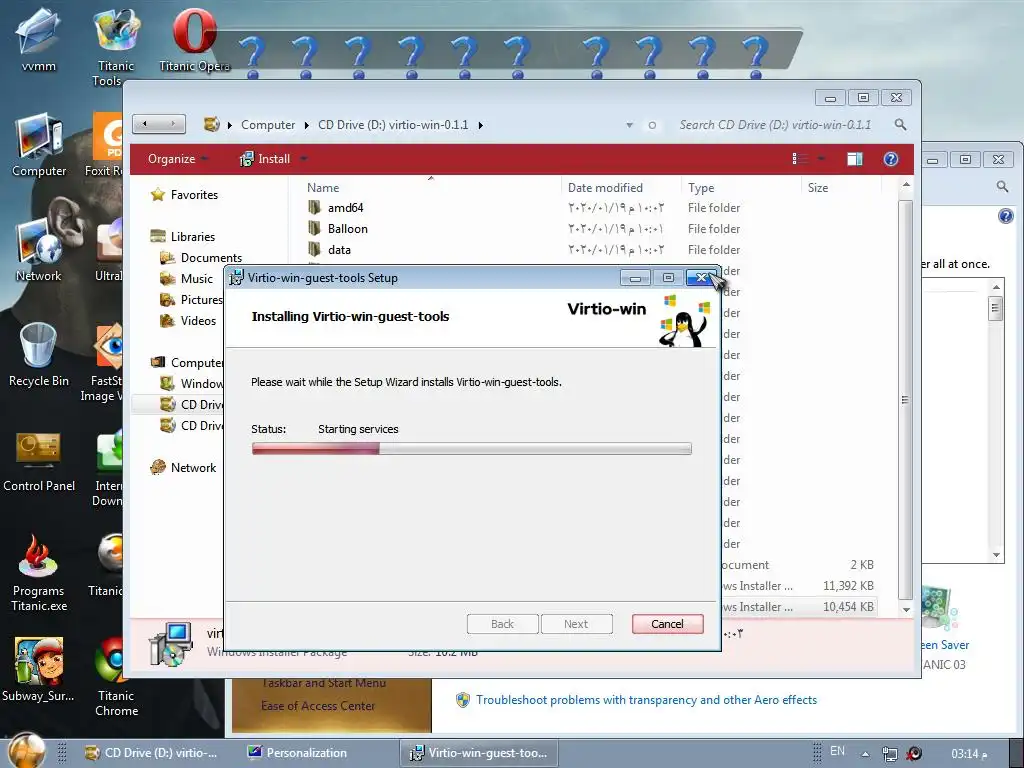Sort by Date modified column header
The height and width of the screenshot is (768, 1024).
(x=620, y=187)
